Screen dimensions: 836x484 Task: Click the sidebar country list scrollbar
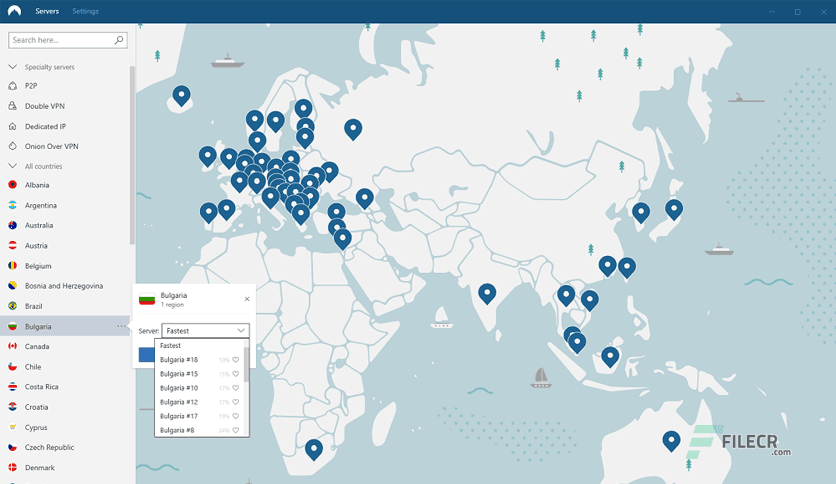point(132,155)
